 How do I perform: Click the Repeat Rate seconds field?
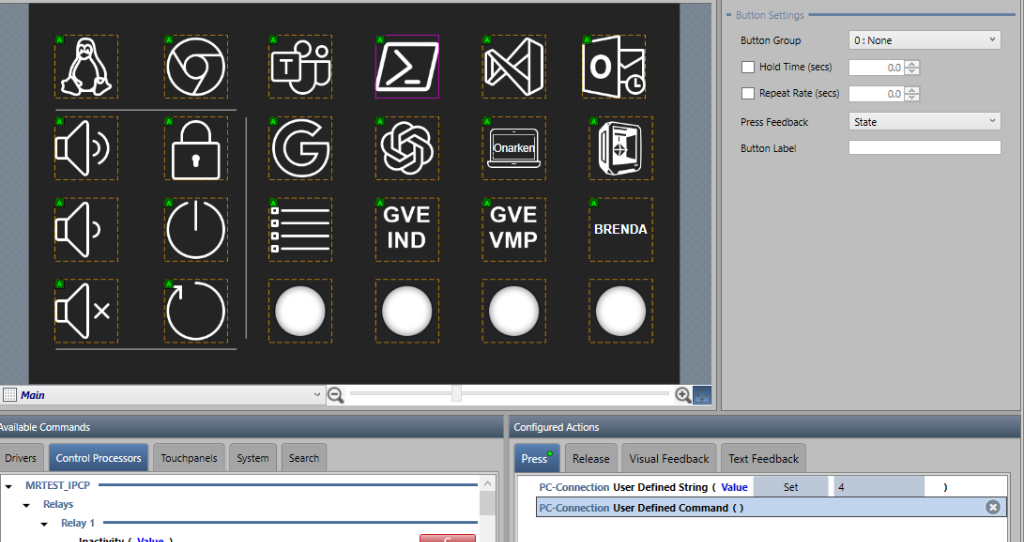(x=876, y=93)
